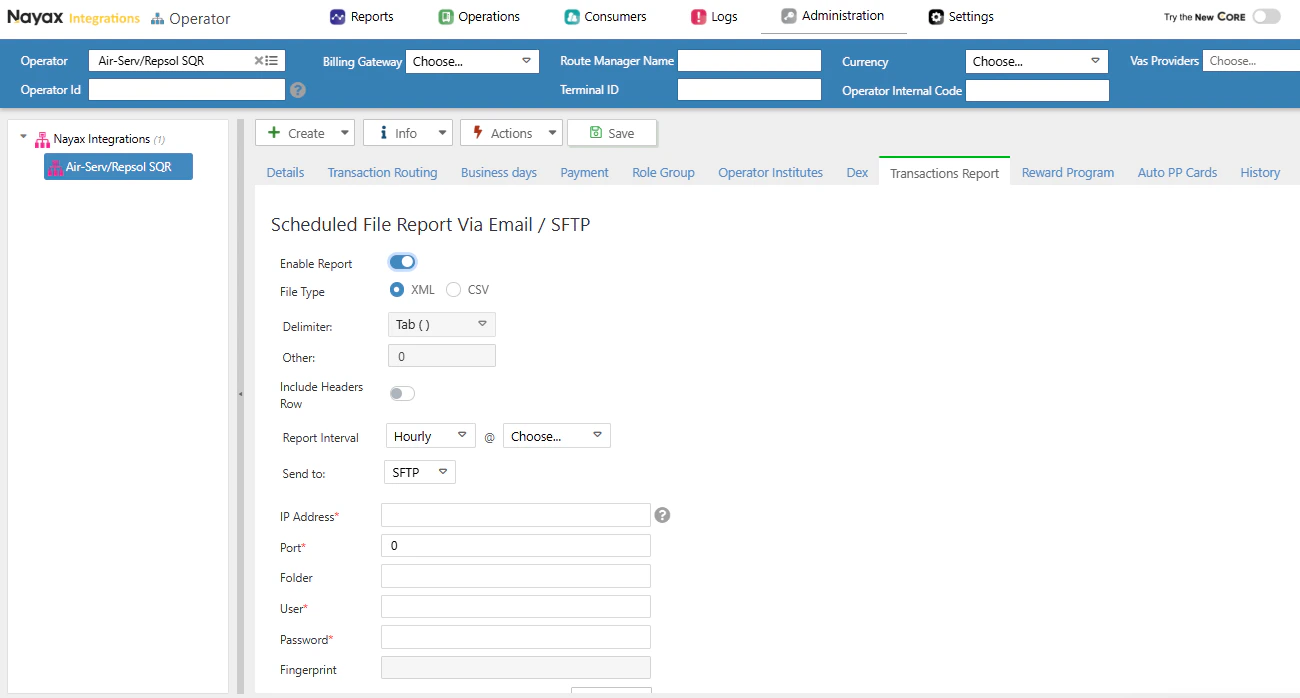Switch to the Dex tab
Viewport: 1300px width, 698px height.
pos(857,172)
